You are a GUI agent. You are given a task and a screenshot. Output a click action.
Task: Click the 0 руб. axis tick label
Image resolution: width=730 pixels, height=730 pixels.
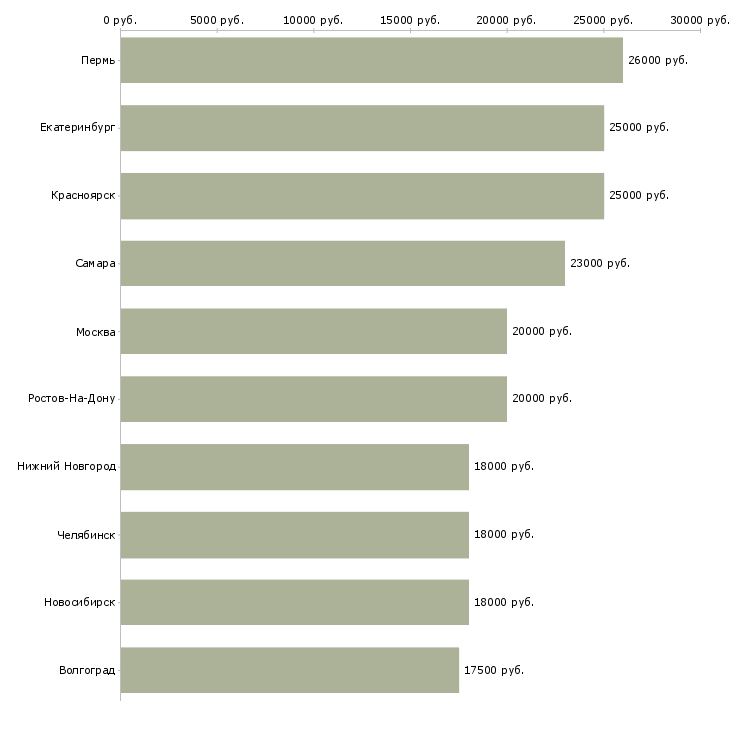coord(120,20)
